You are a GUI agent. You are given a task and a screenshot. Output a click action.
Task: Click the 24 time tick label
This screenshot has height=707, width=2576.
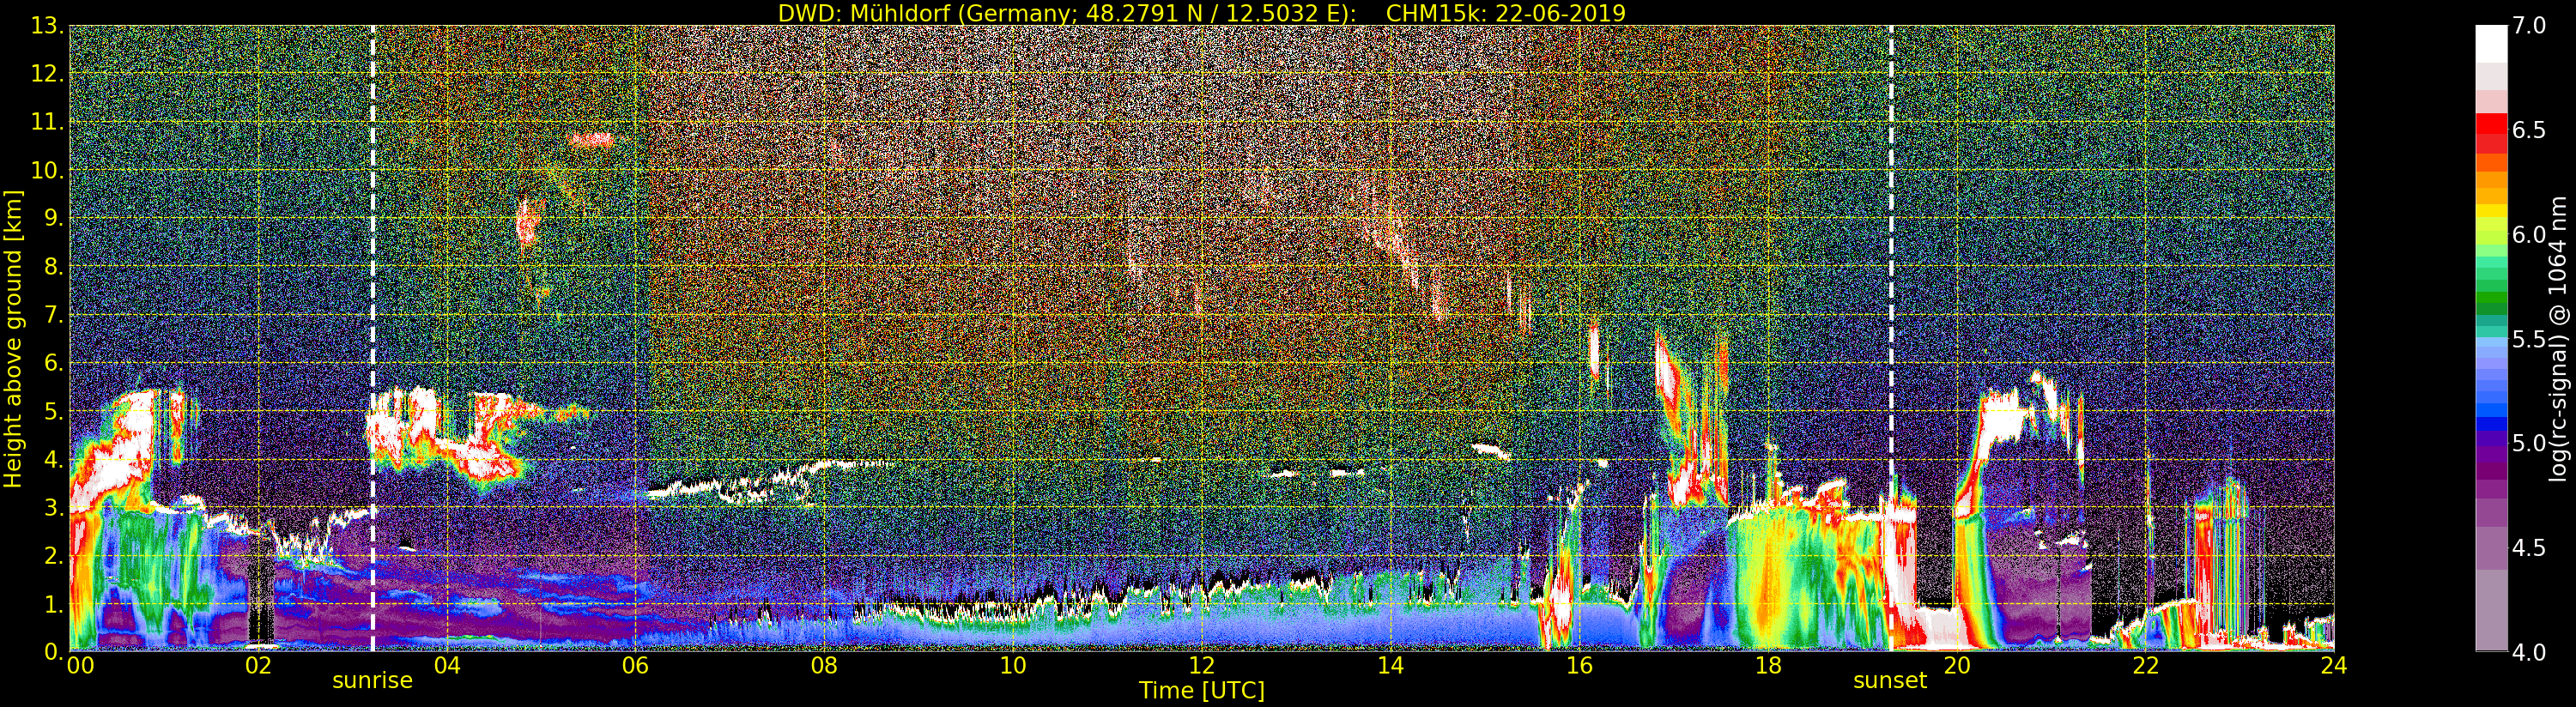click(x=2333, y=666)
